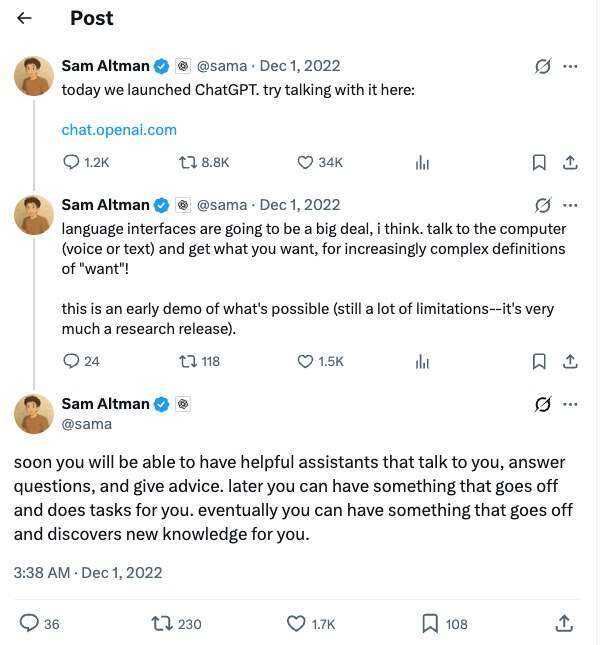Image resolution: width=601 pixels, height=645 pixels.
Task: Reply to the main post with 36 replies
Action: click(x=30, y=623)
